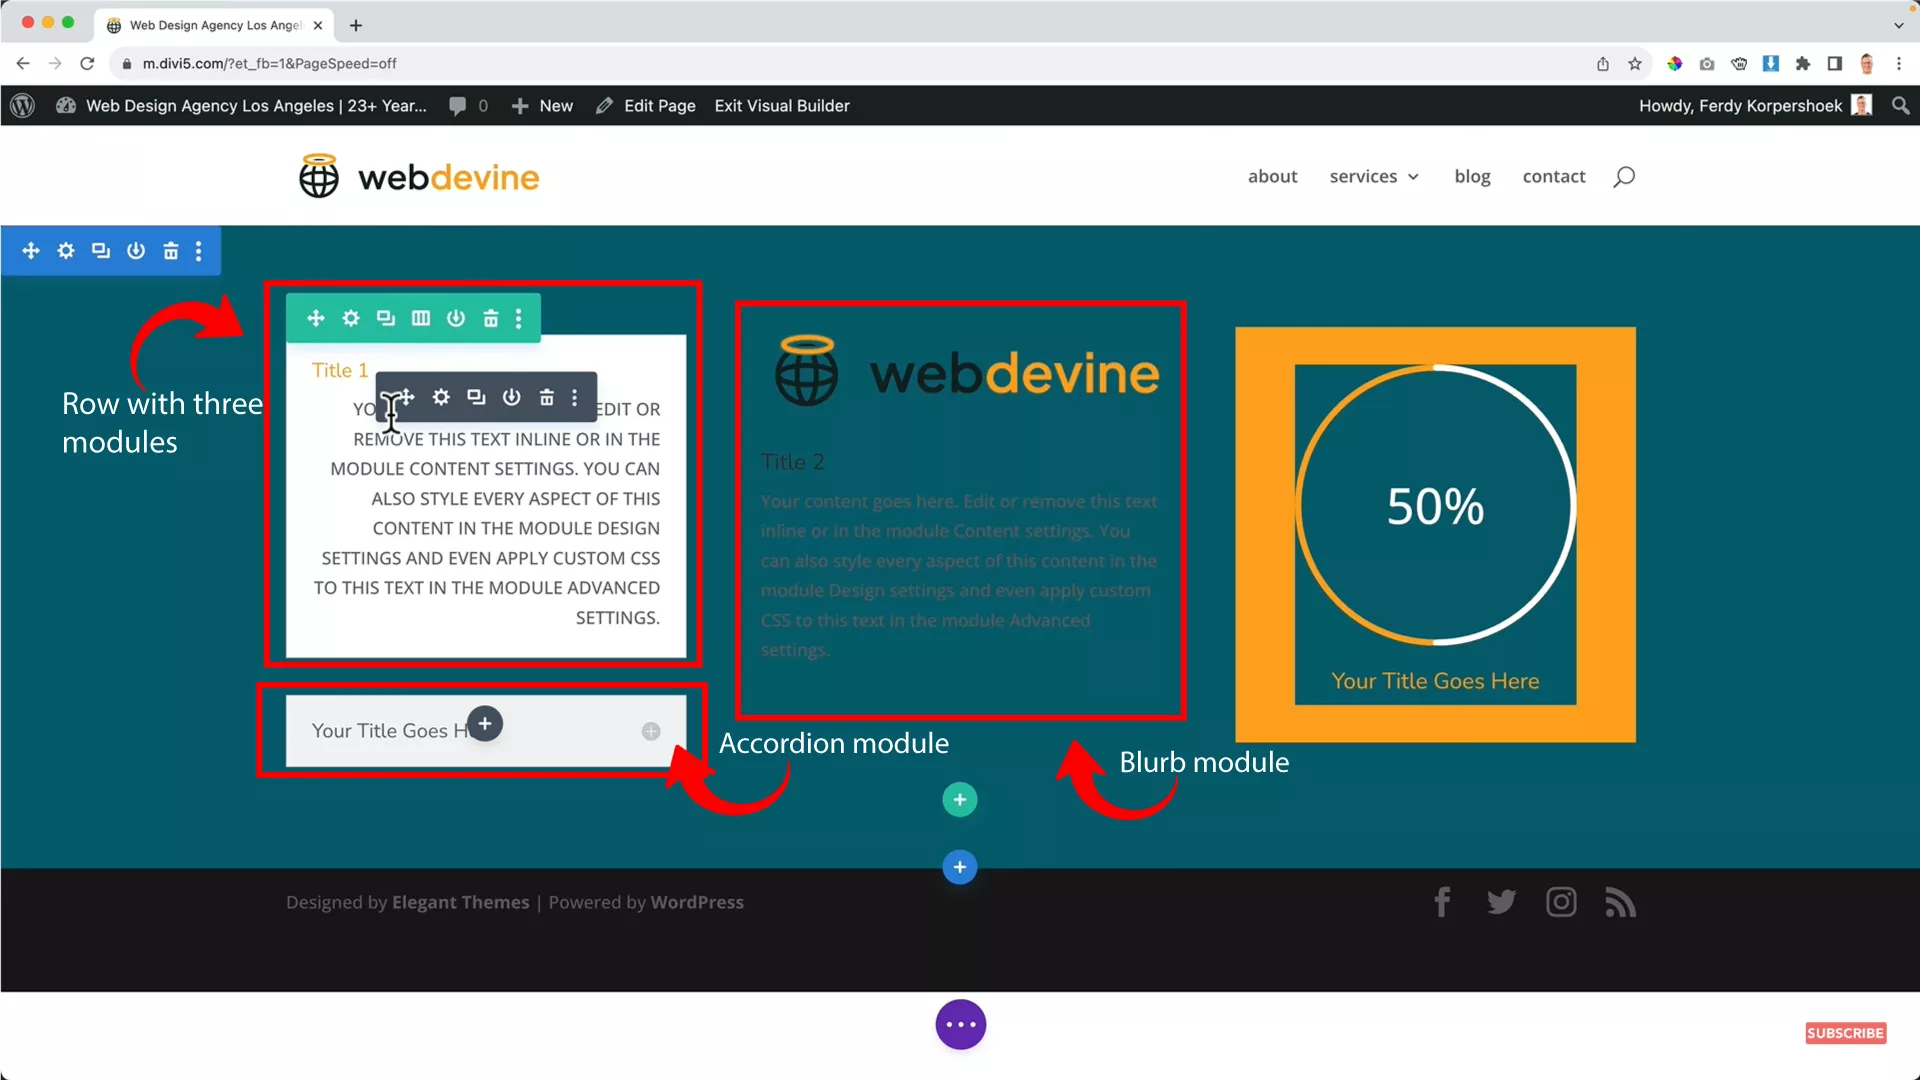Open section settings gear in blue toolbar
The height and width of the screenshot is (1080, 1920).
[66, 251]
